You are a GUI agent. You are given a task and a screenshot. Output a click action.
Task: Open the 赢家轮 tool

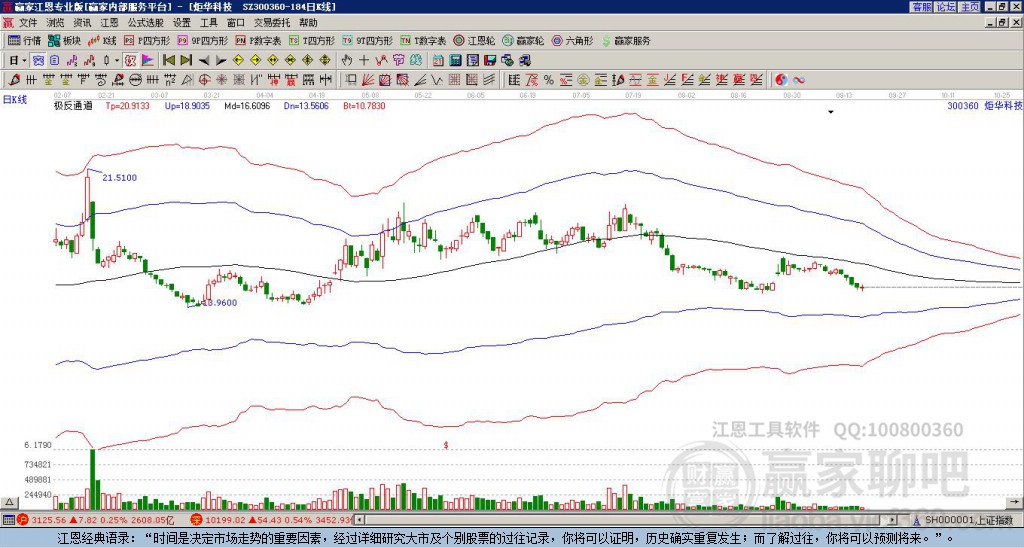point(523,40)
